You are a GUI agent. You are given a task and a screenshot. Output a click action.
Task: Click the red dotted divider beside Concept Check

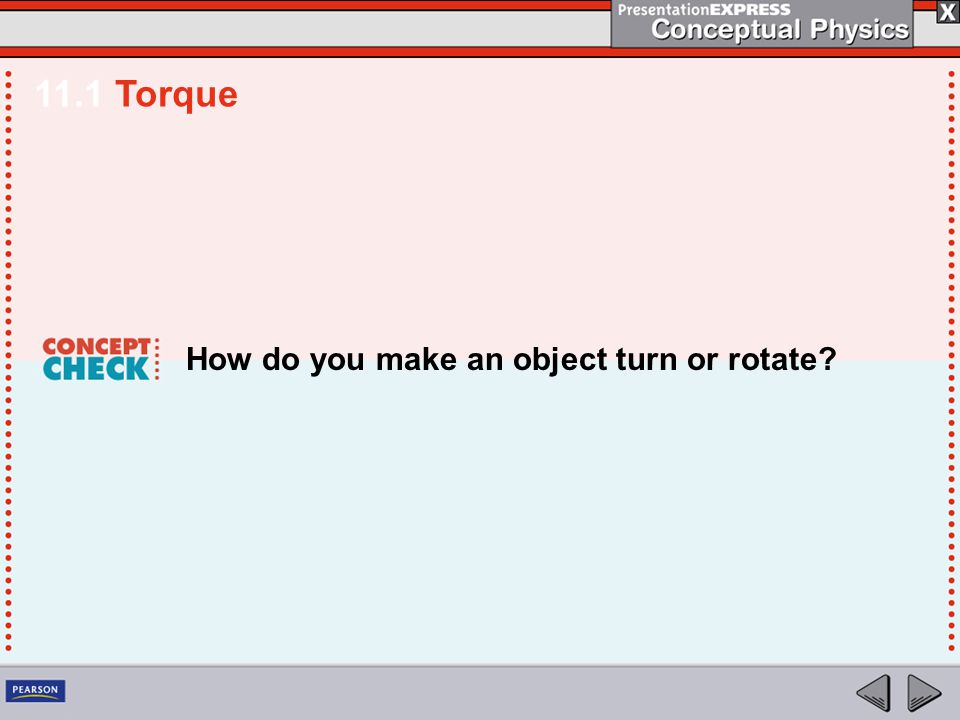pos(157,359)
